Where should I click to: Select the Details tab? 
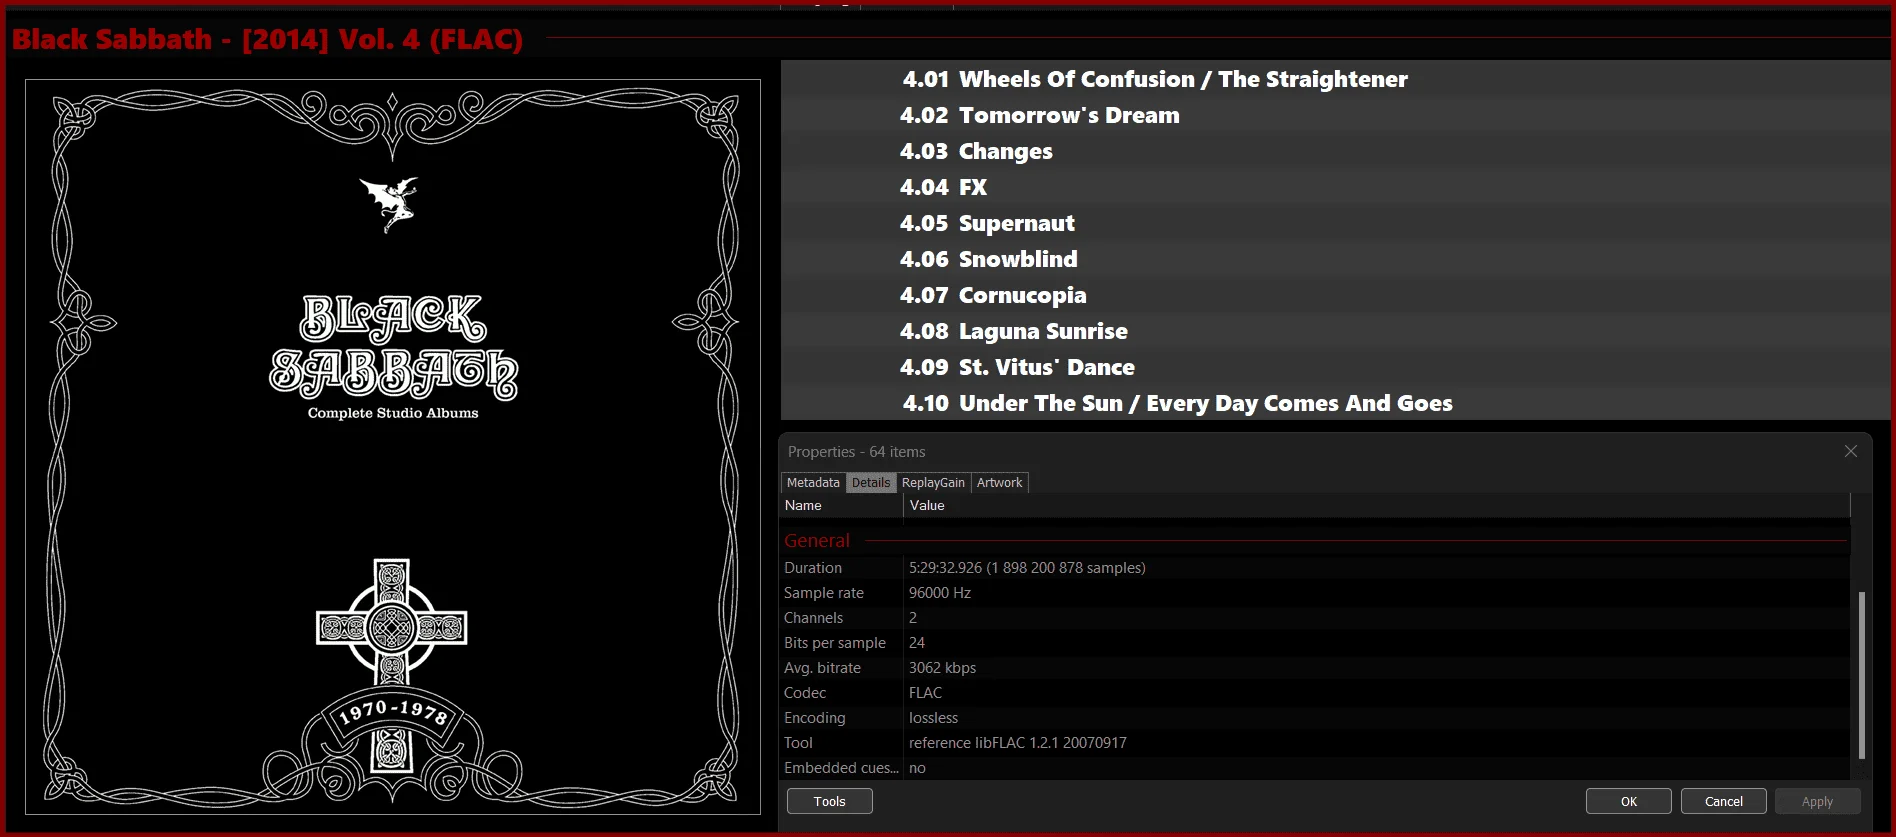click(871, 482)
